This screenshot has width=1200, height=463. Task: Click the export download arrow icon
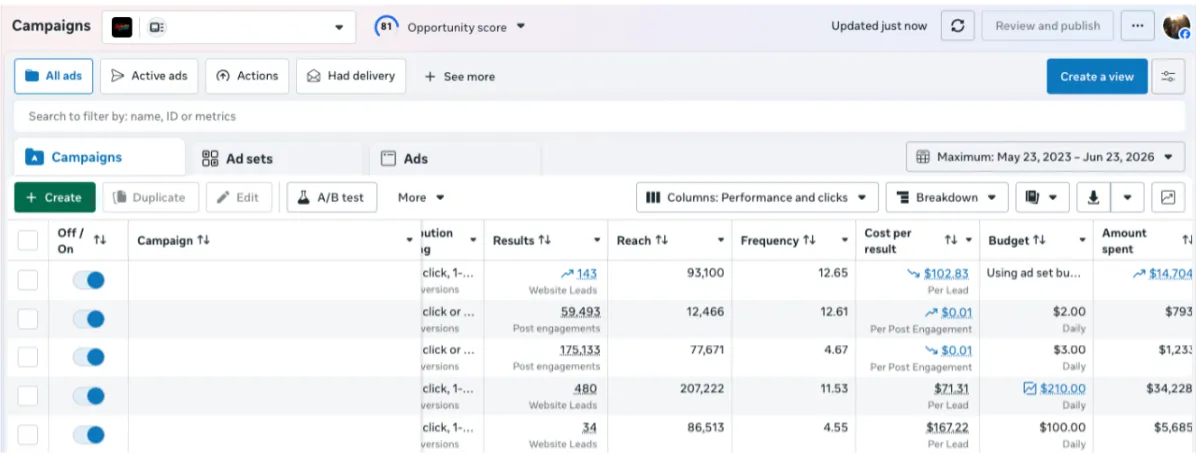pos(1093,197)
